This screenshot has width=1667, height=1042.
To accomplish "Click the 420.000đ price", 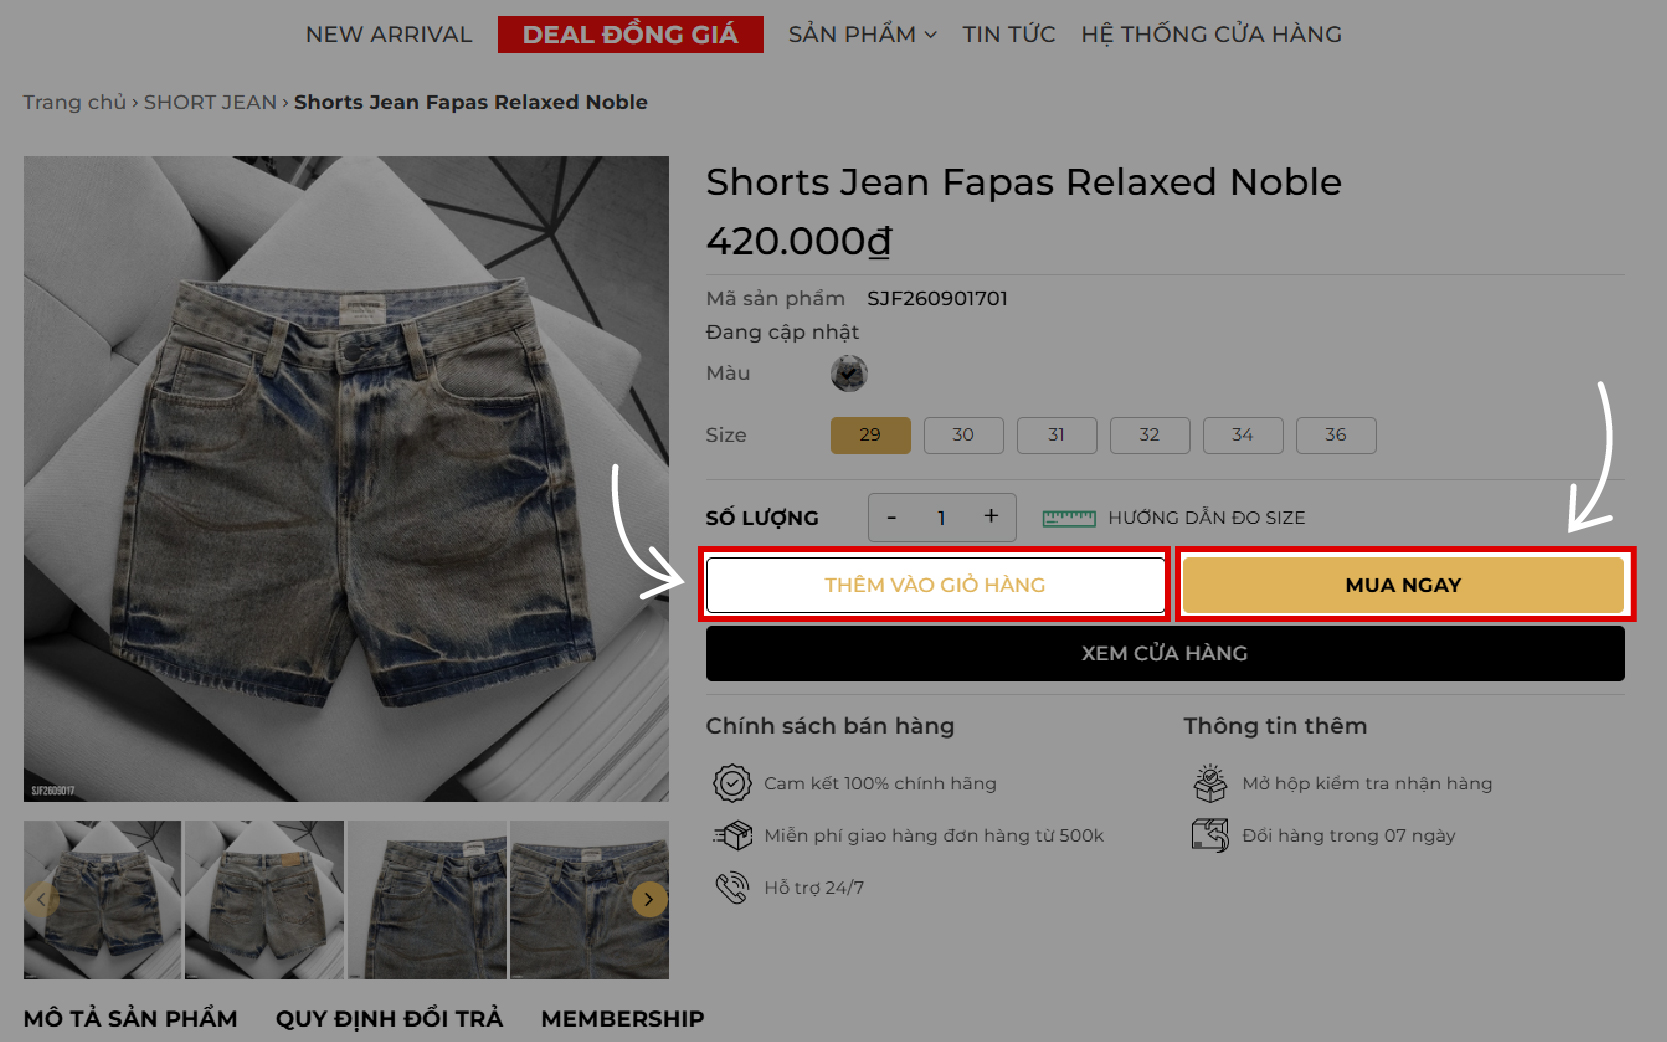I will (x=799, y=241).
